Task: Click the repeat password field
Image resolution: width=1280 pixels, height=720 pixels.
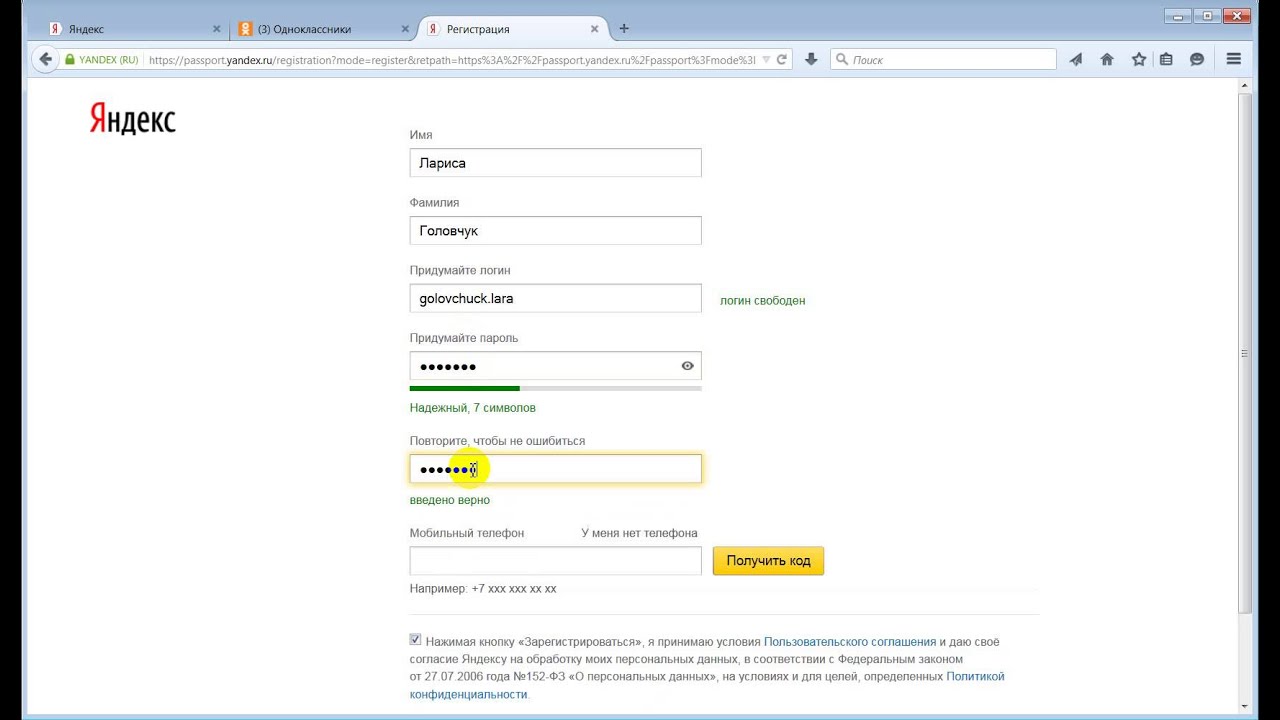Action: pos(555,469)
